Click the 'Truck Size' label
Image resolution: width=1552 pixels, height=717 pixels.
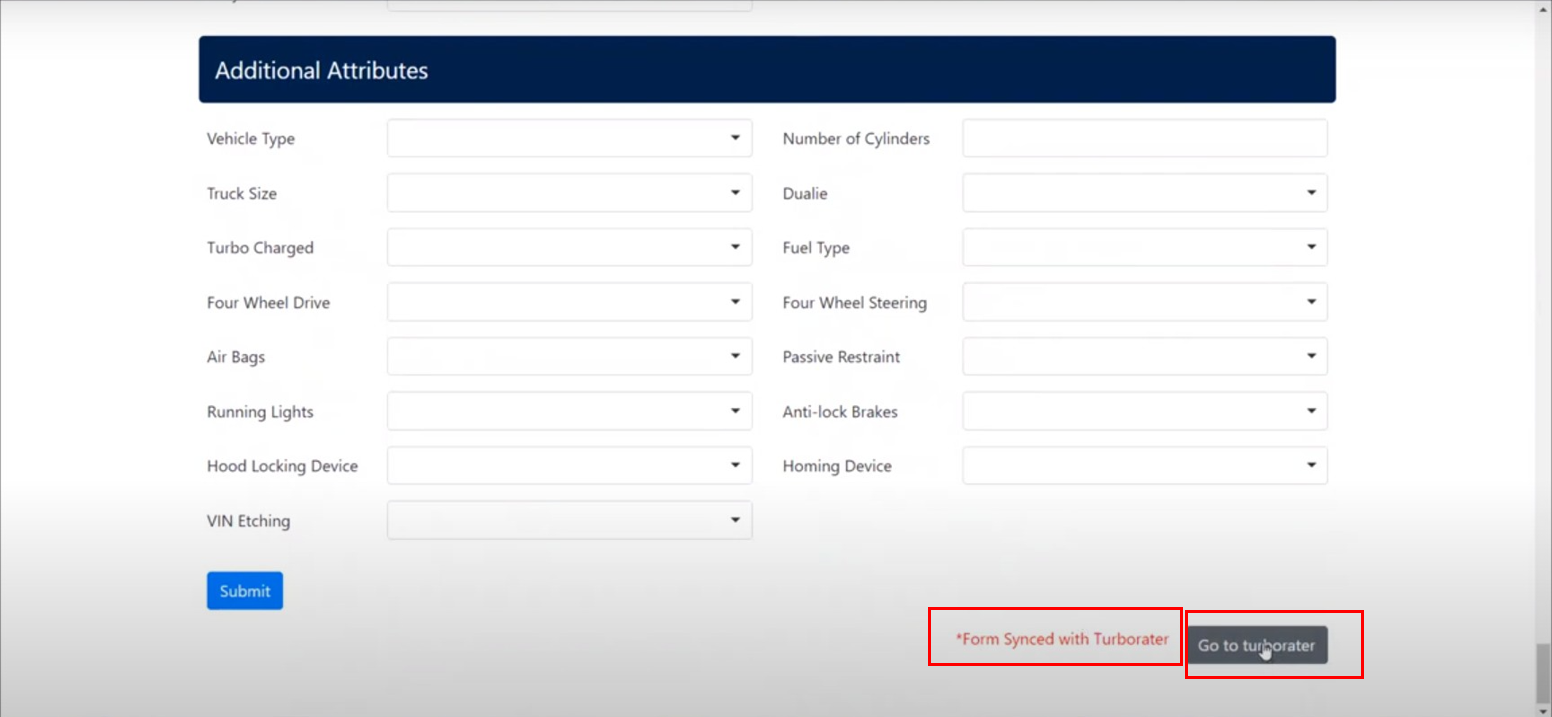point(242,194)
